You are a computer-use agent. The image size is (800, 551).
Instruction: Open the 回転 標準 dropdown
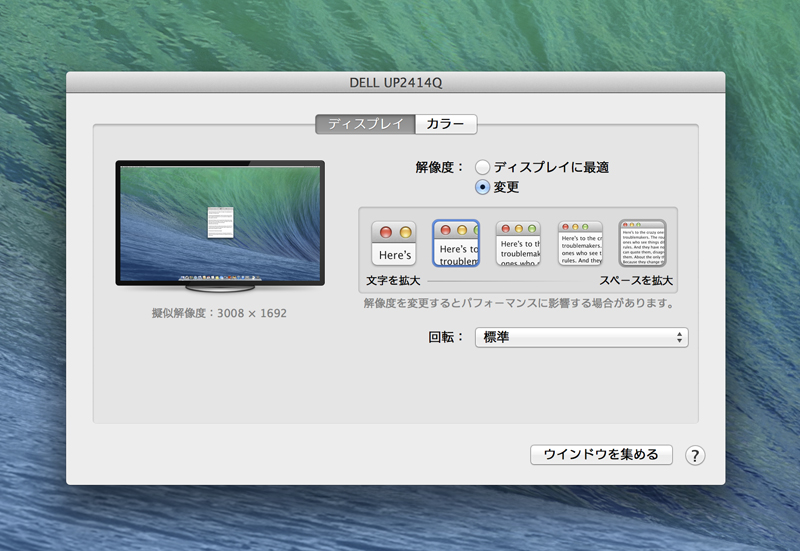tap(582, 337)
